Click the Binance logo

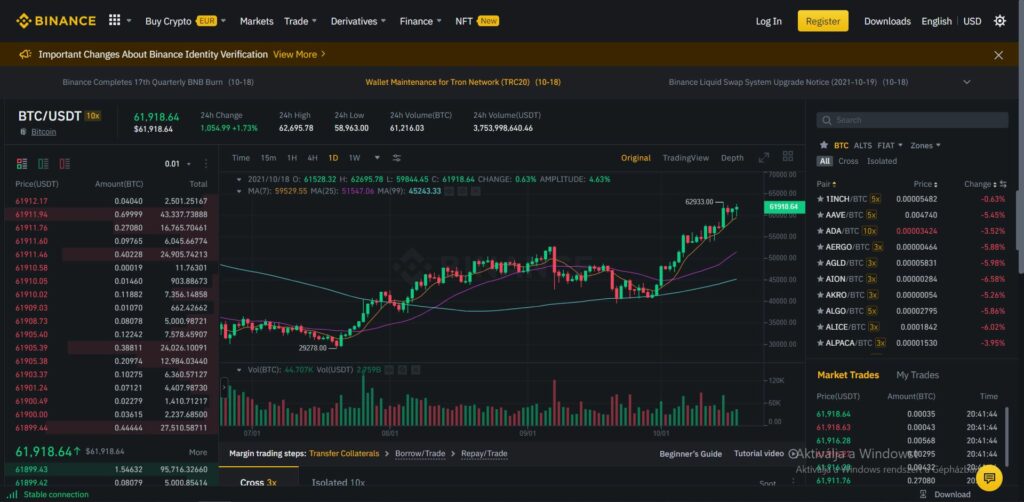tap(56, 21)
